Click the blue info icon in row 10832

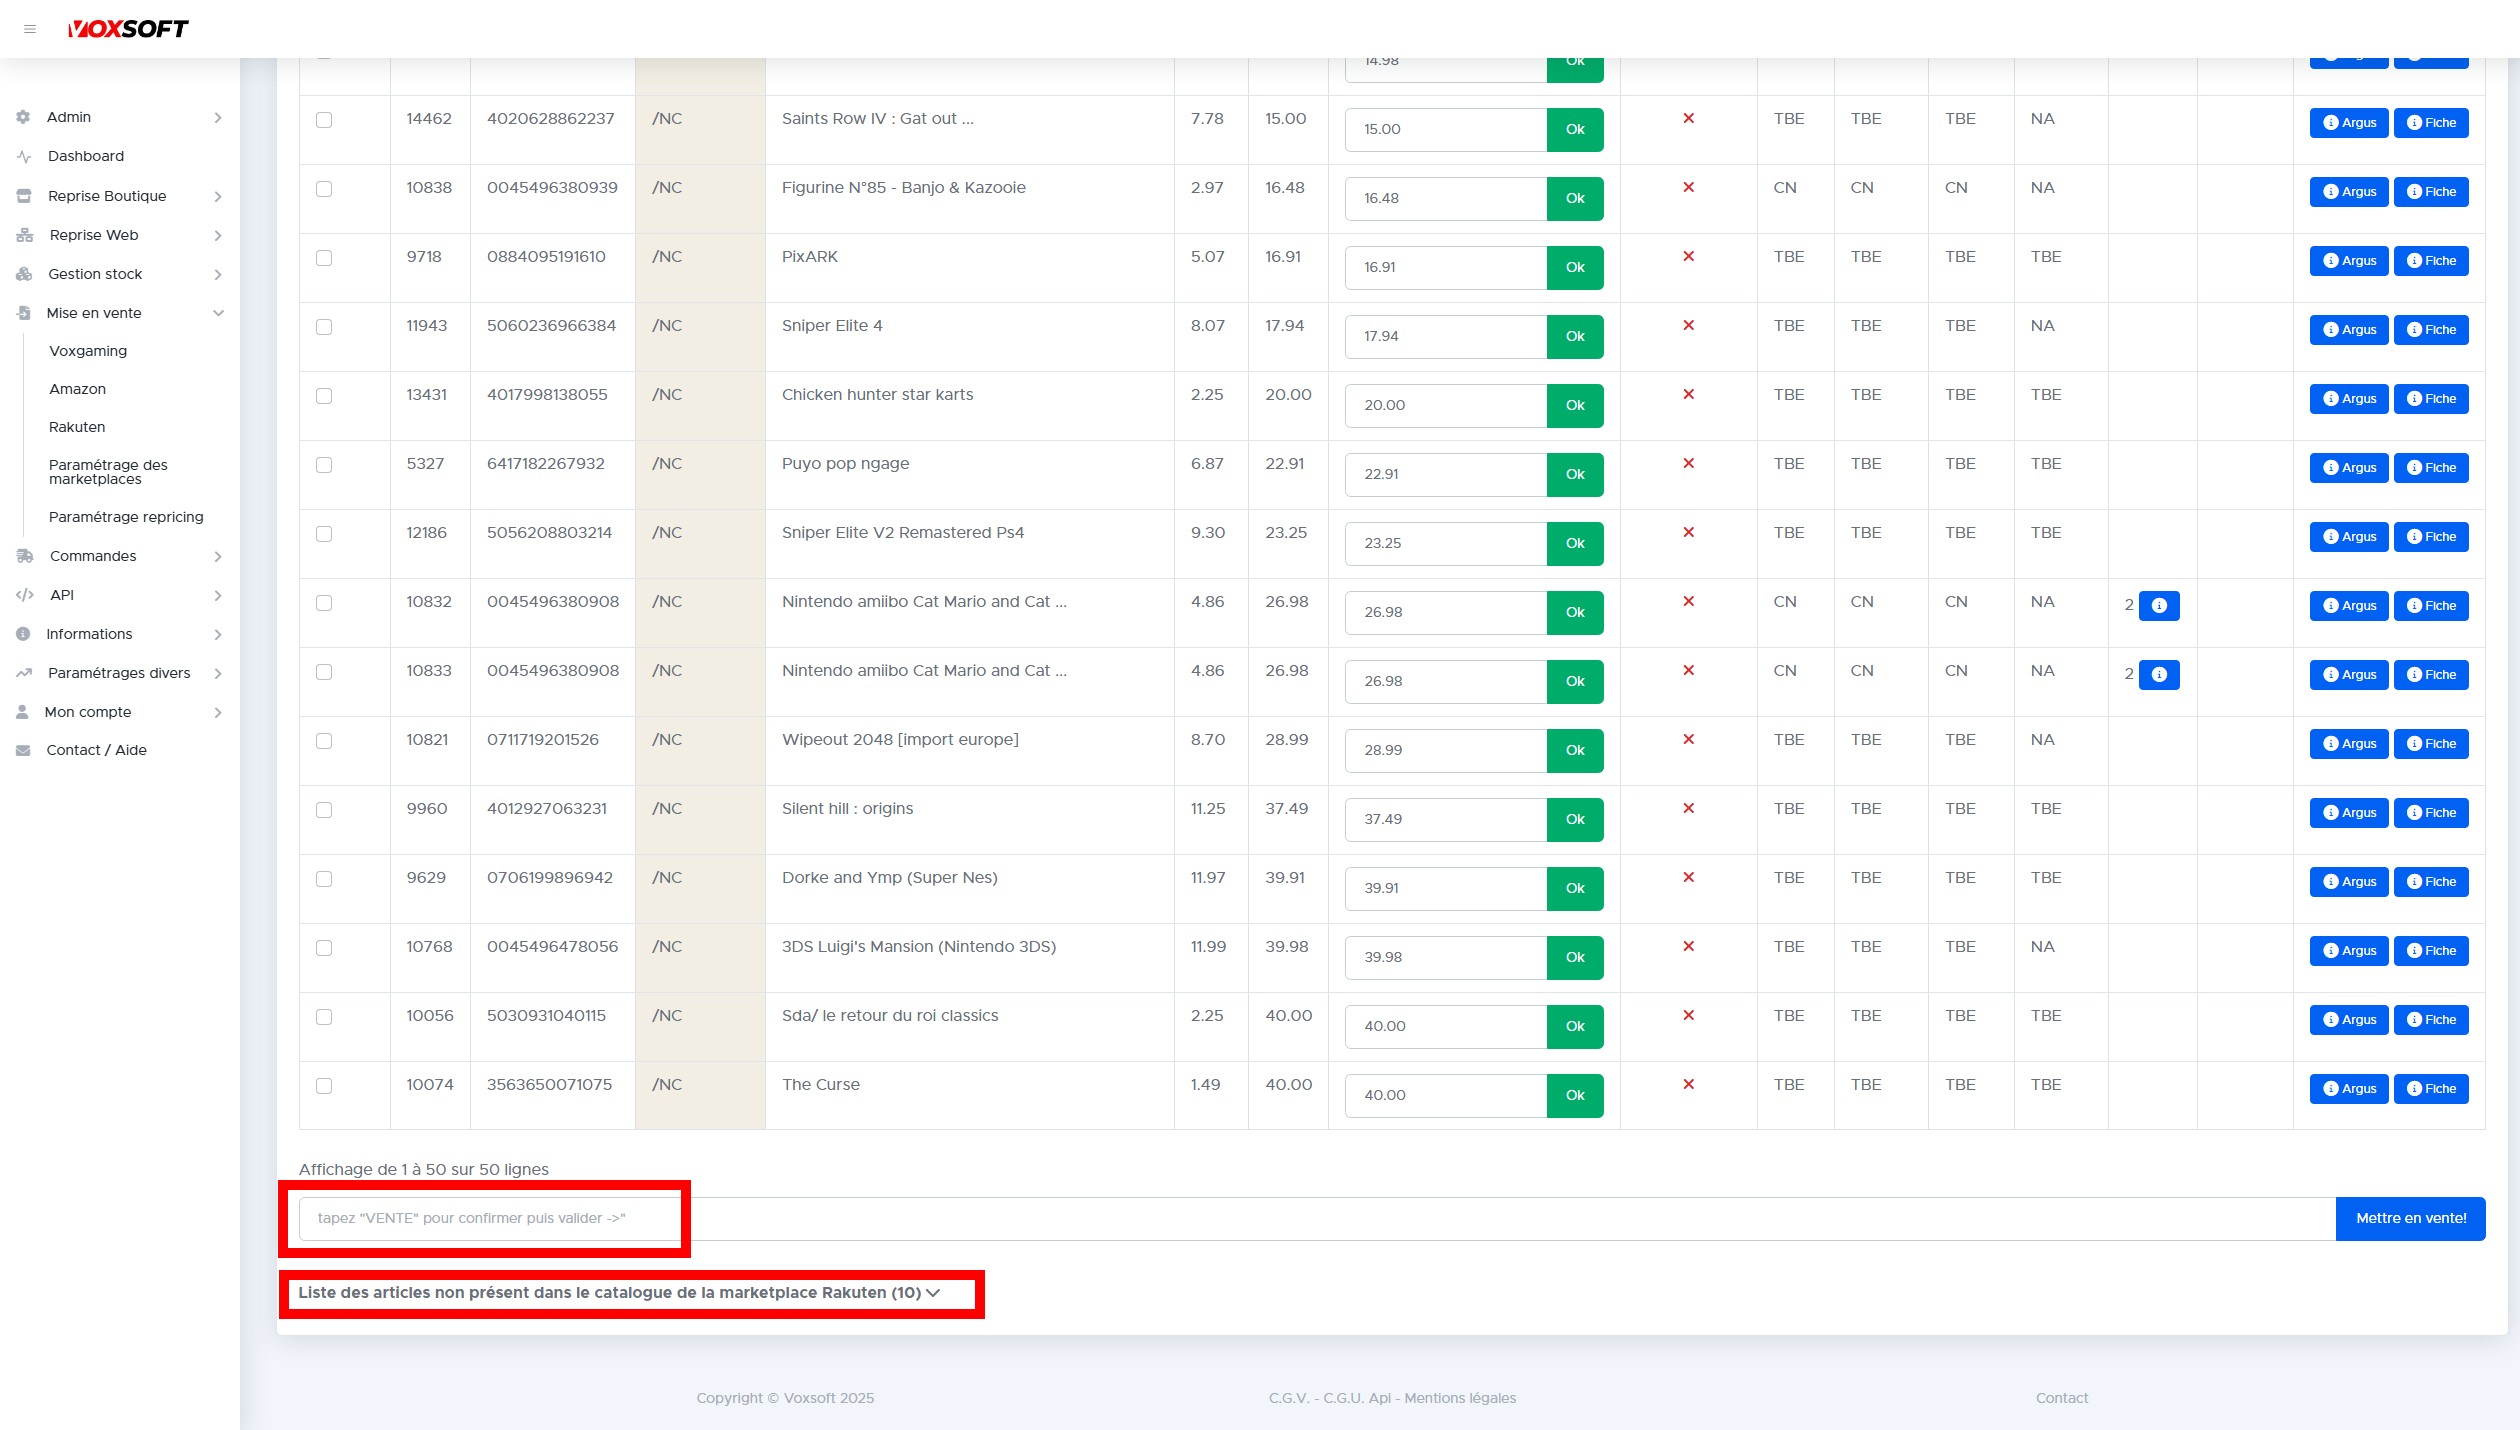(x=2159, y=605)
